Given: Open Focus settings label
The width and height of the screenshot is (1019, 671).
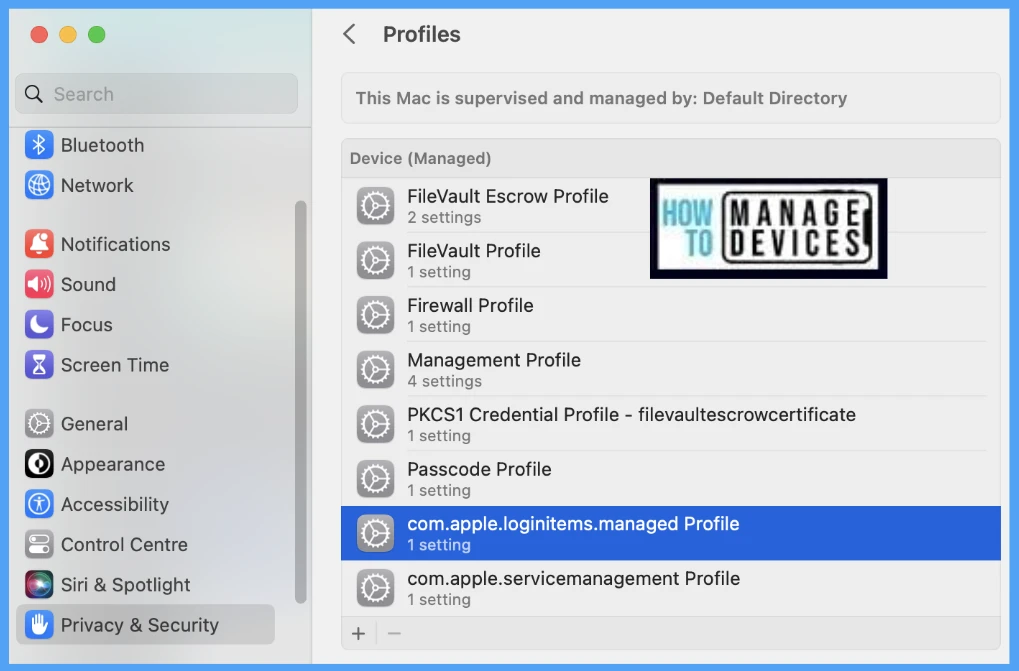Looking at the screenshot, I should (86, 325).
